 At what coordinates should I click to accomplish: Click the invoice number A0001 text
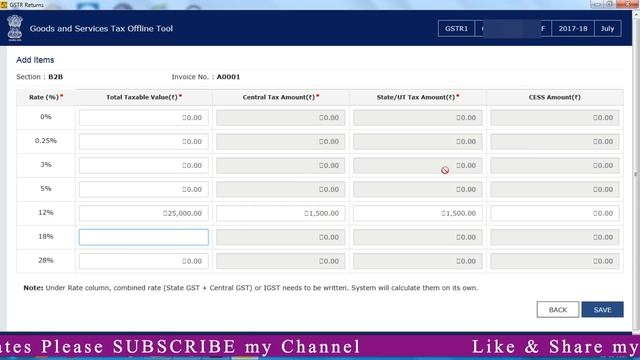click(x=228, y=77)
